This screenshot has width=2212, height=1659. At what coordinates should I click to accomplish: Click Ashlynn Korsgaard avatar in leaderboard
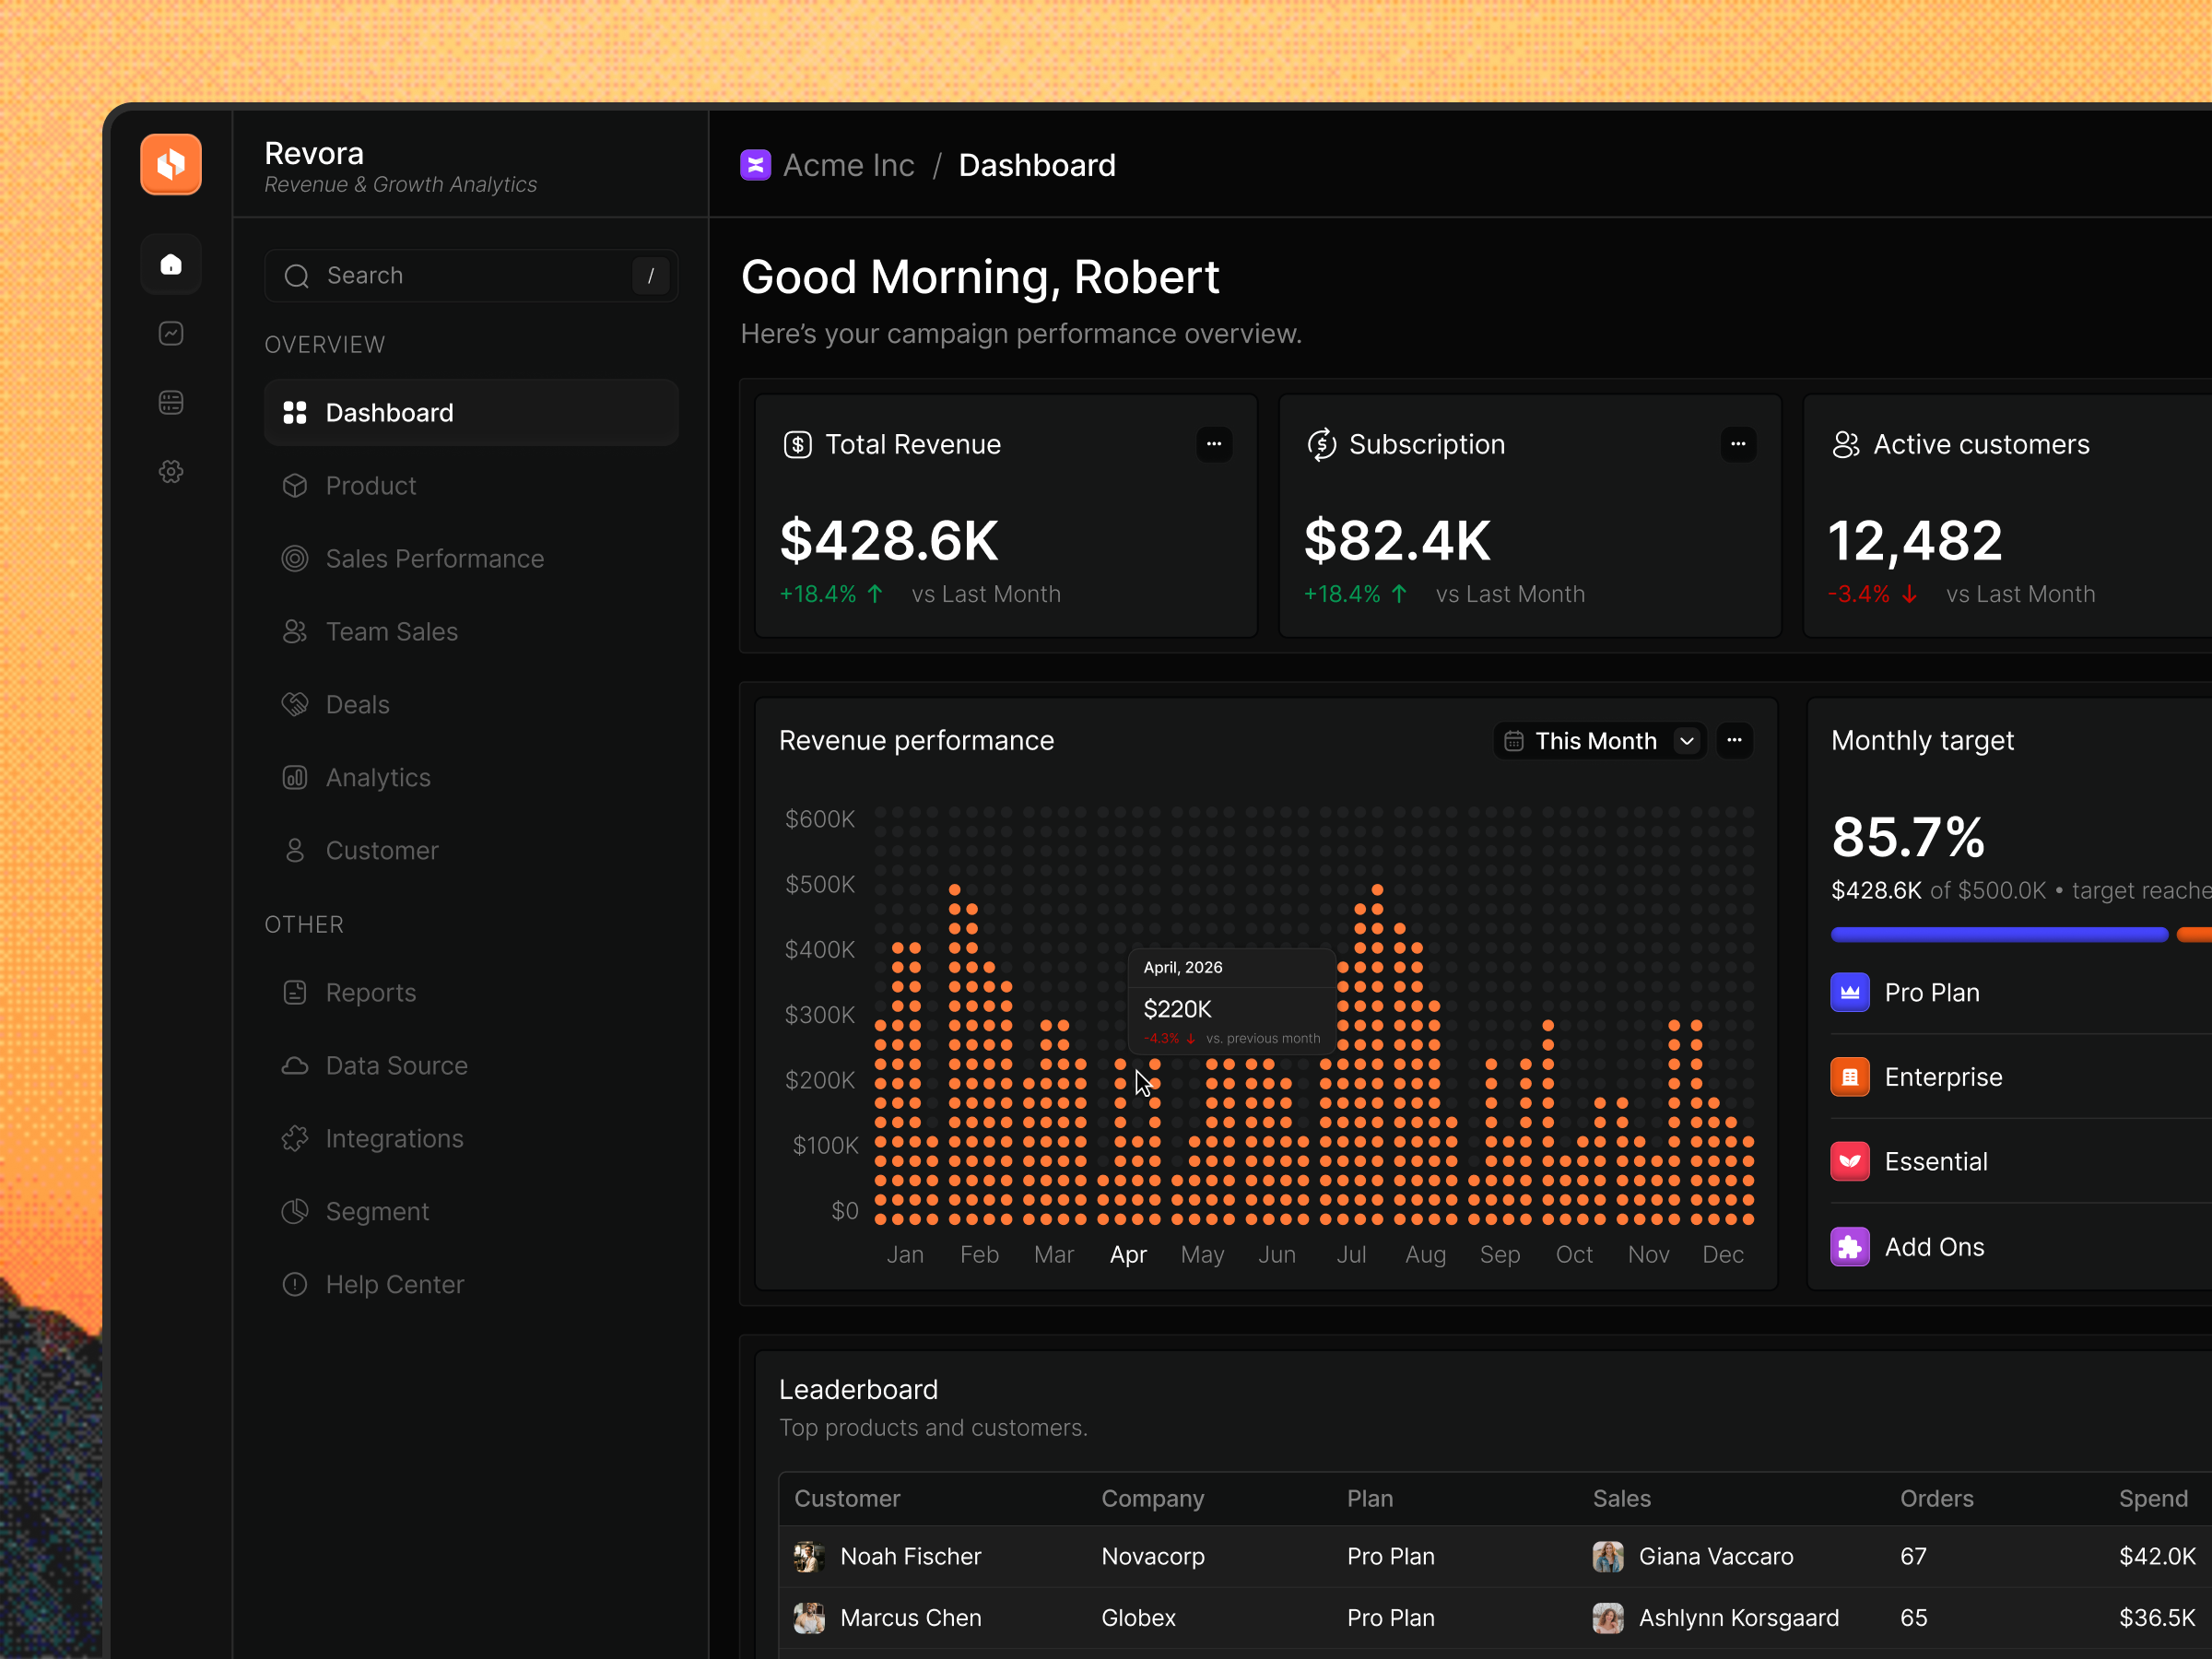(x=1608, y=1617)
